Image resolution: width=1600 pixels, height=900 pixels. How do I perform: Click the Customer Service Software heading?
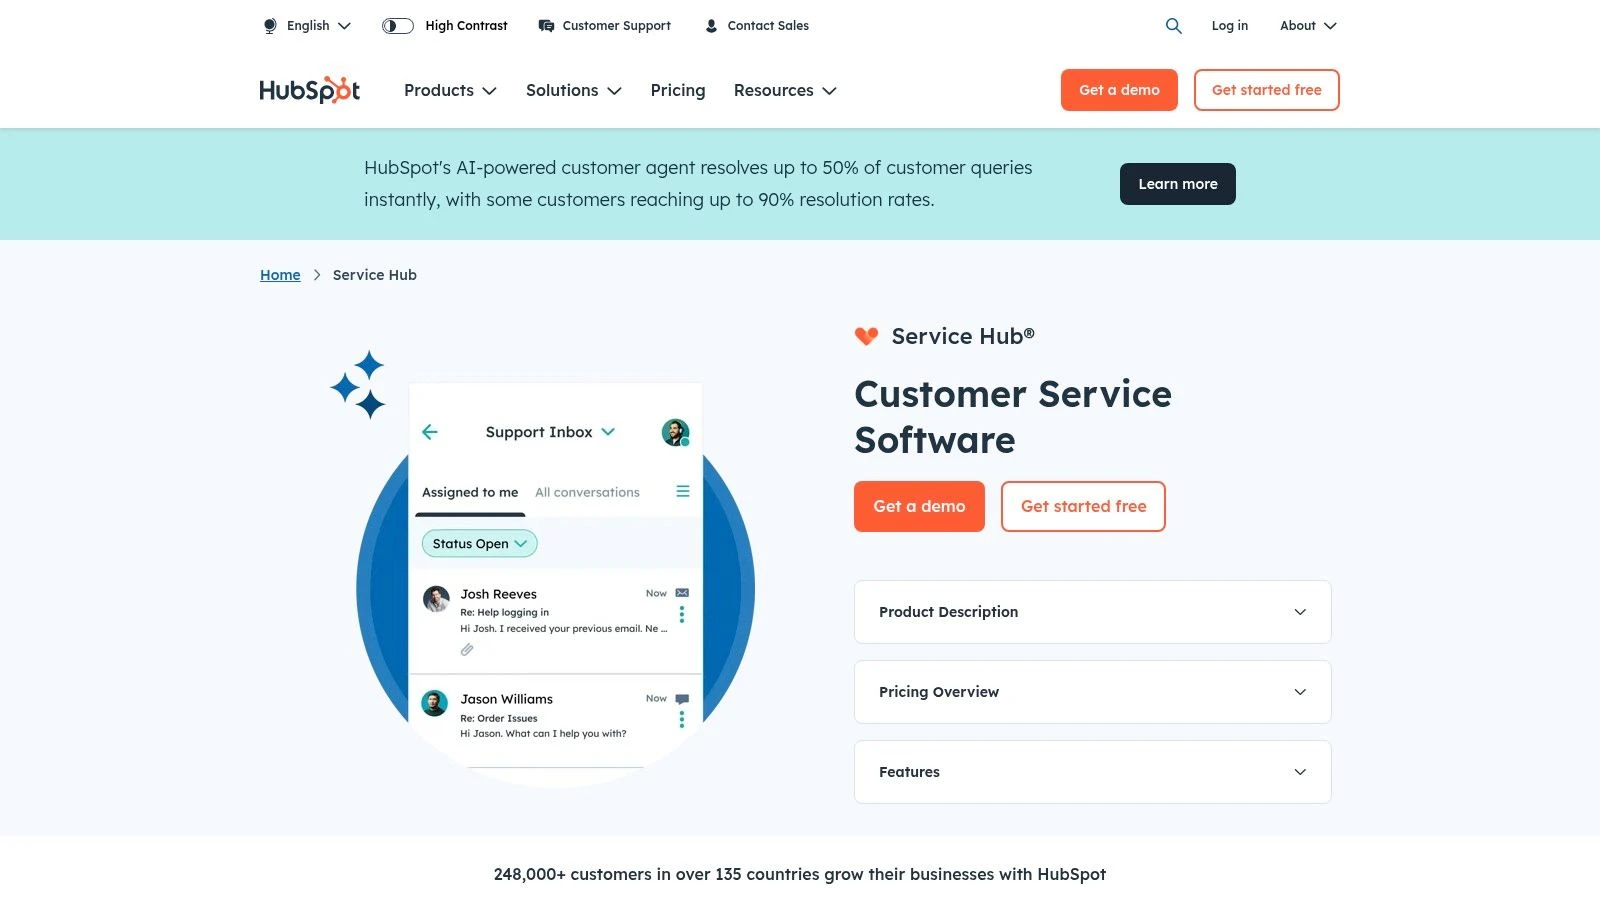(1013, 417)
